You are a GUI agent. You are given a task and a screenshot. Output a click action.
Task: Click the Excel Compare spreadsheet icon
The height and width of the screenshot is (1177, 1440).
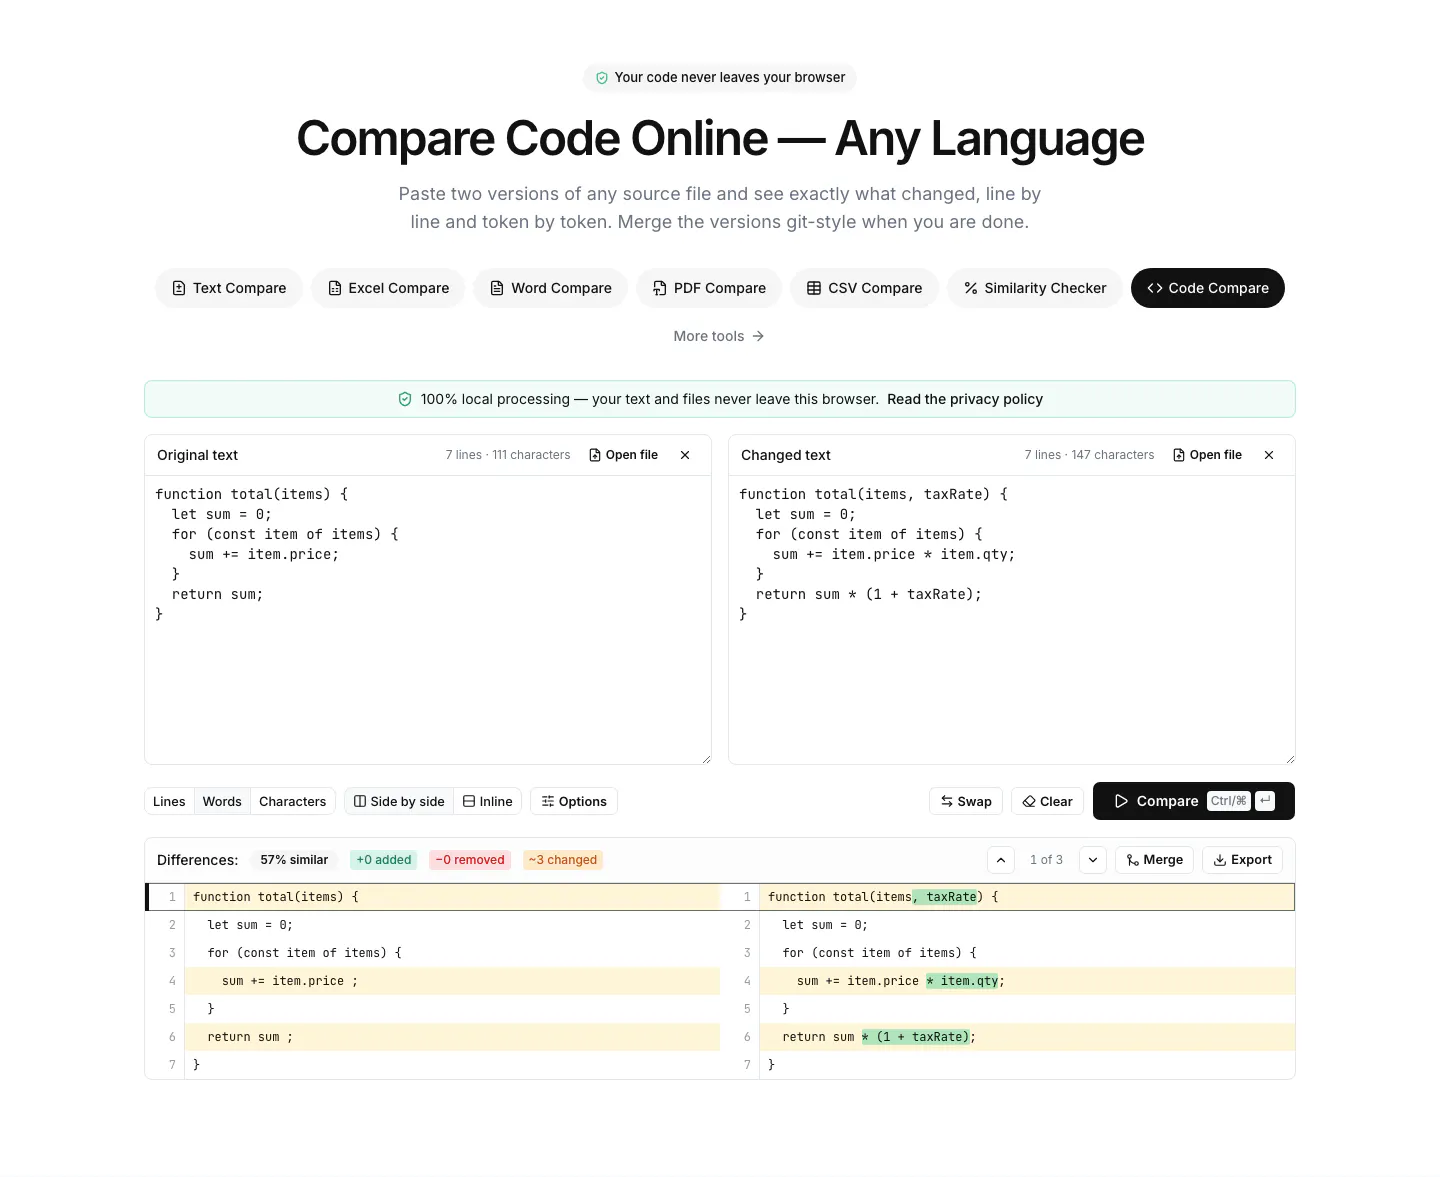pyautogui.click(x=335, y=288)
